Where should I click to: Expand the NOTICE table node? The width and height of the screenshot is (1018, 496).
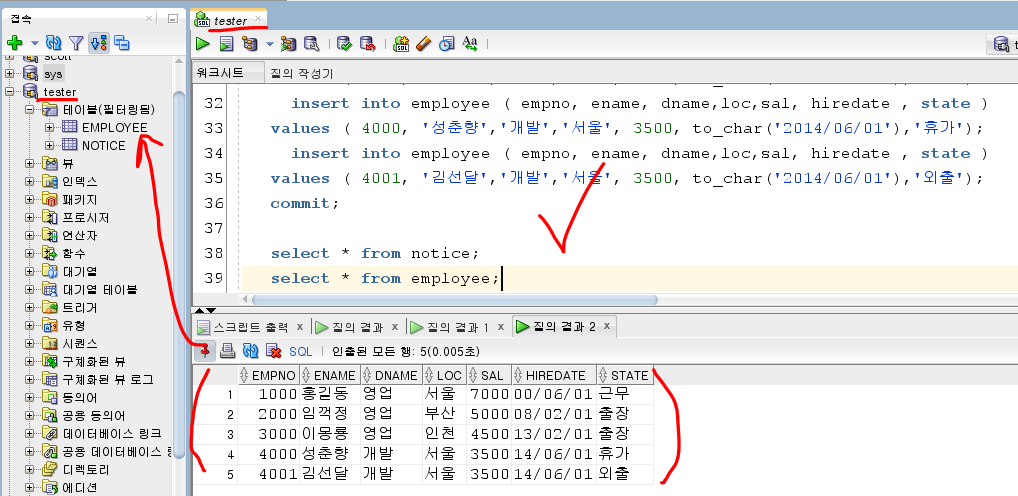click(49, 145)
